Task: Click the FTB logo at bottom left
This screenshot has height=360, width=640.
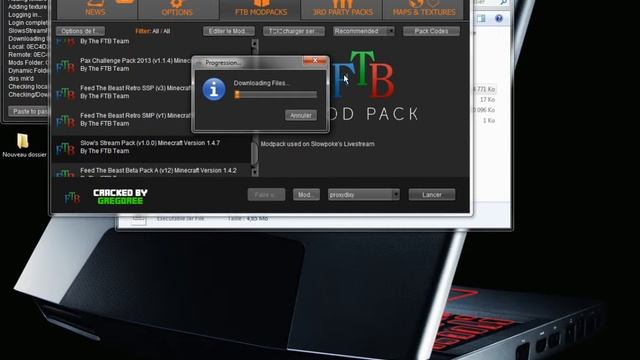Action: pos(72,198)
